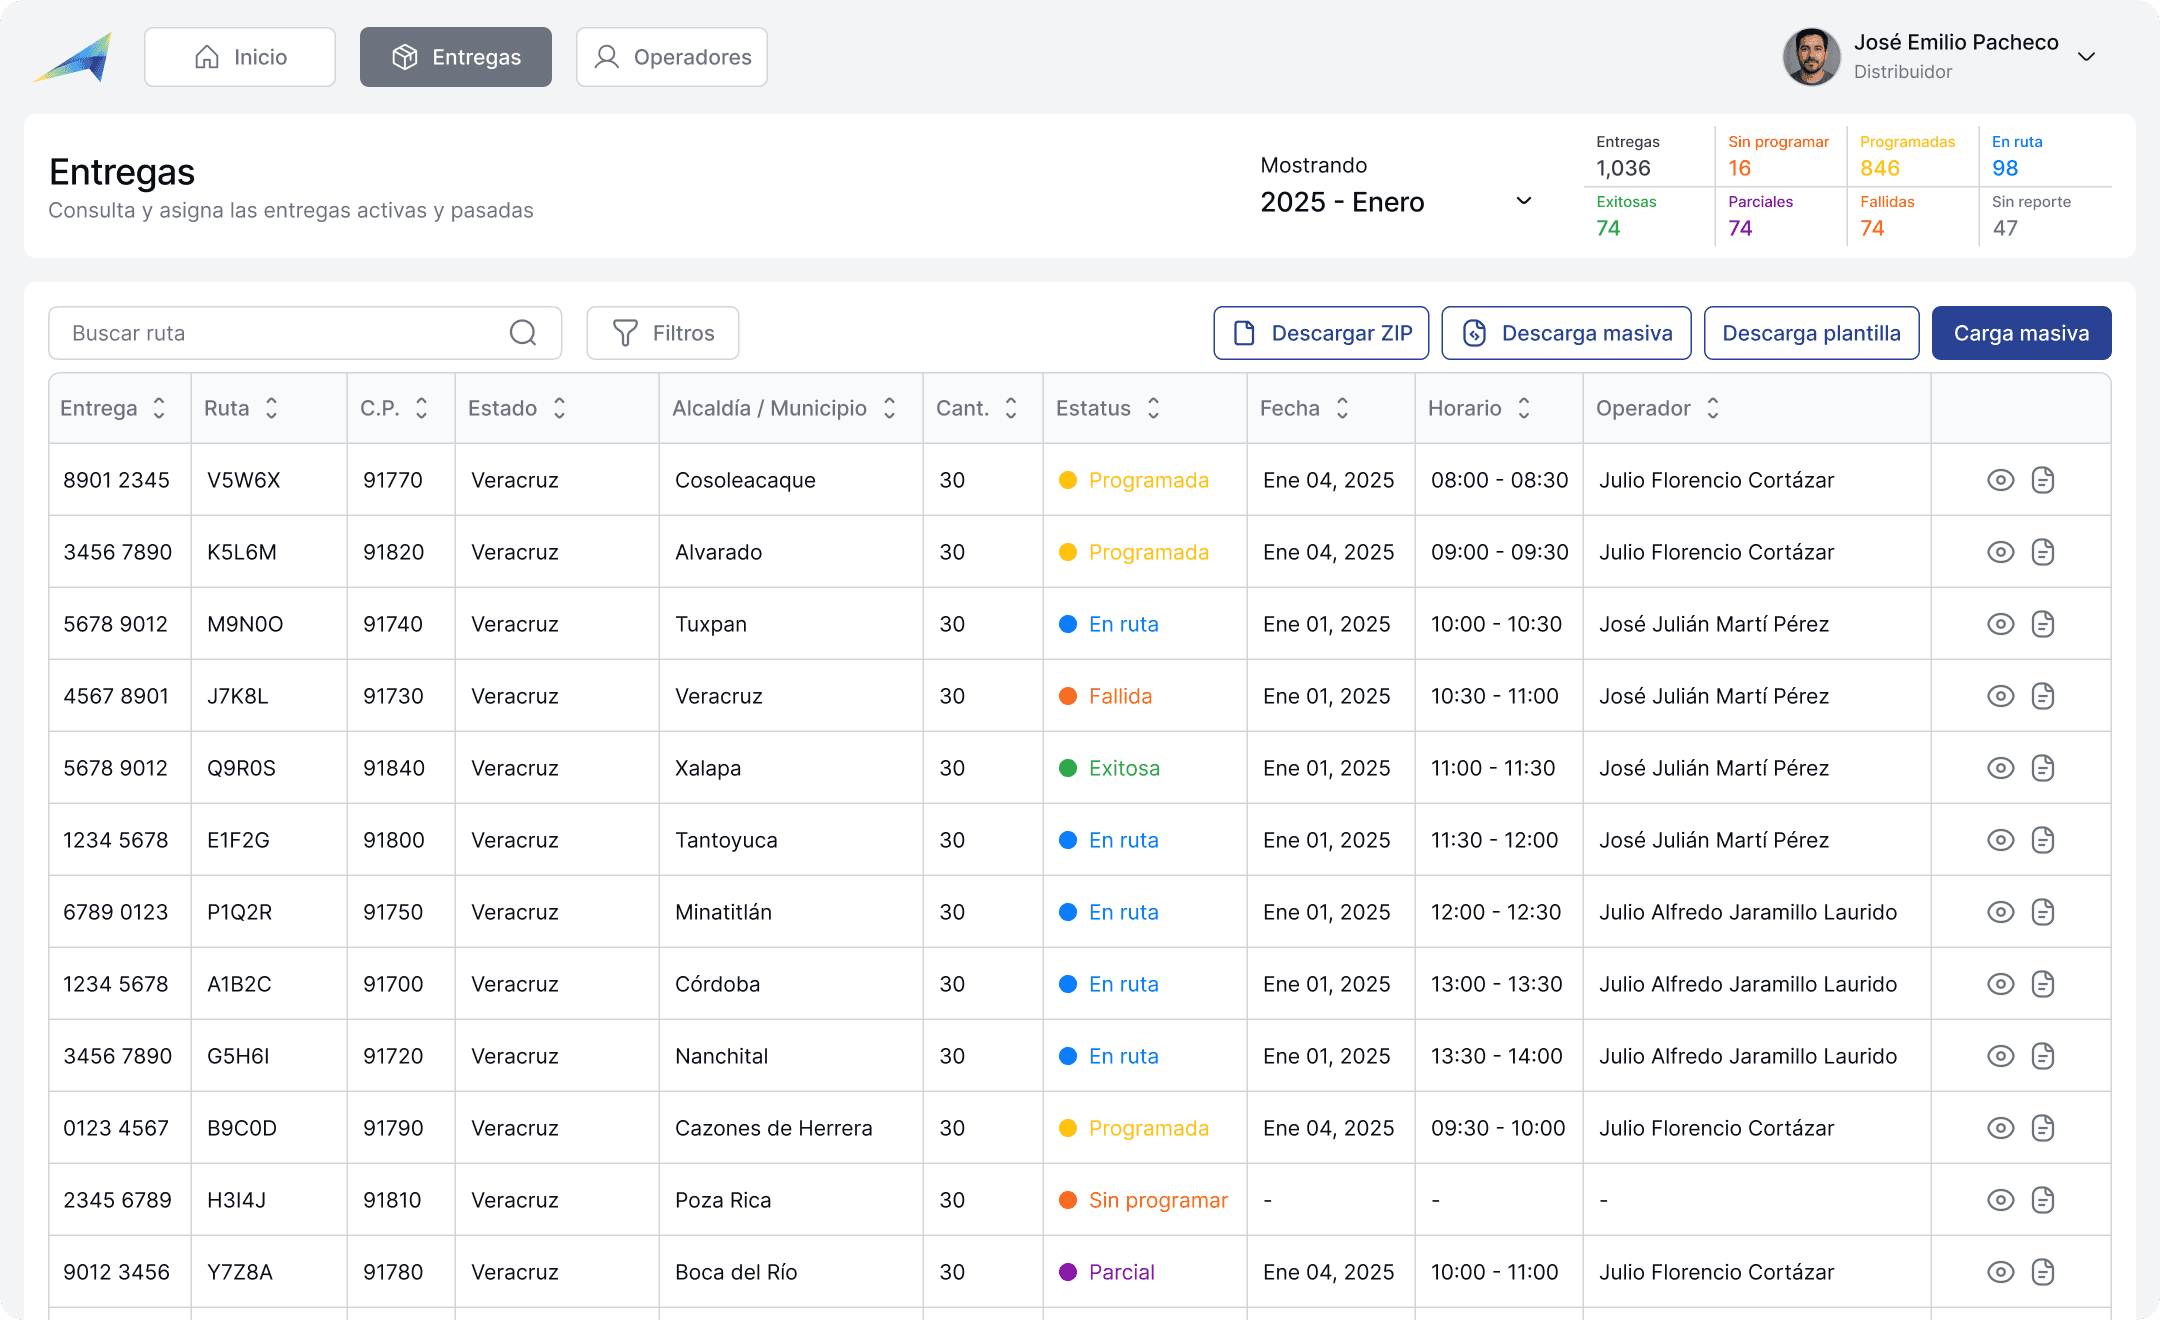
Task: Open document icon for Alvarado row
Action: [2043, 552]
